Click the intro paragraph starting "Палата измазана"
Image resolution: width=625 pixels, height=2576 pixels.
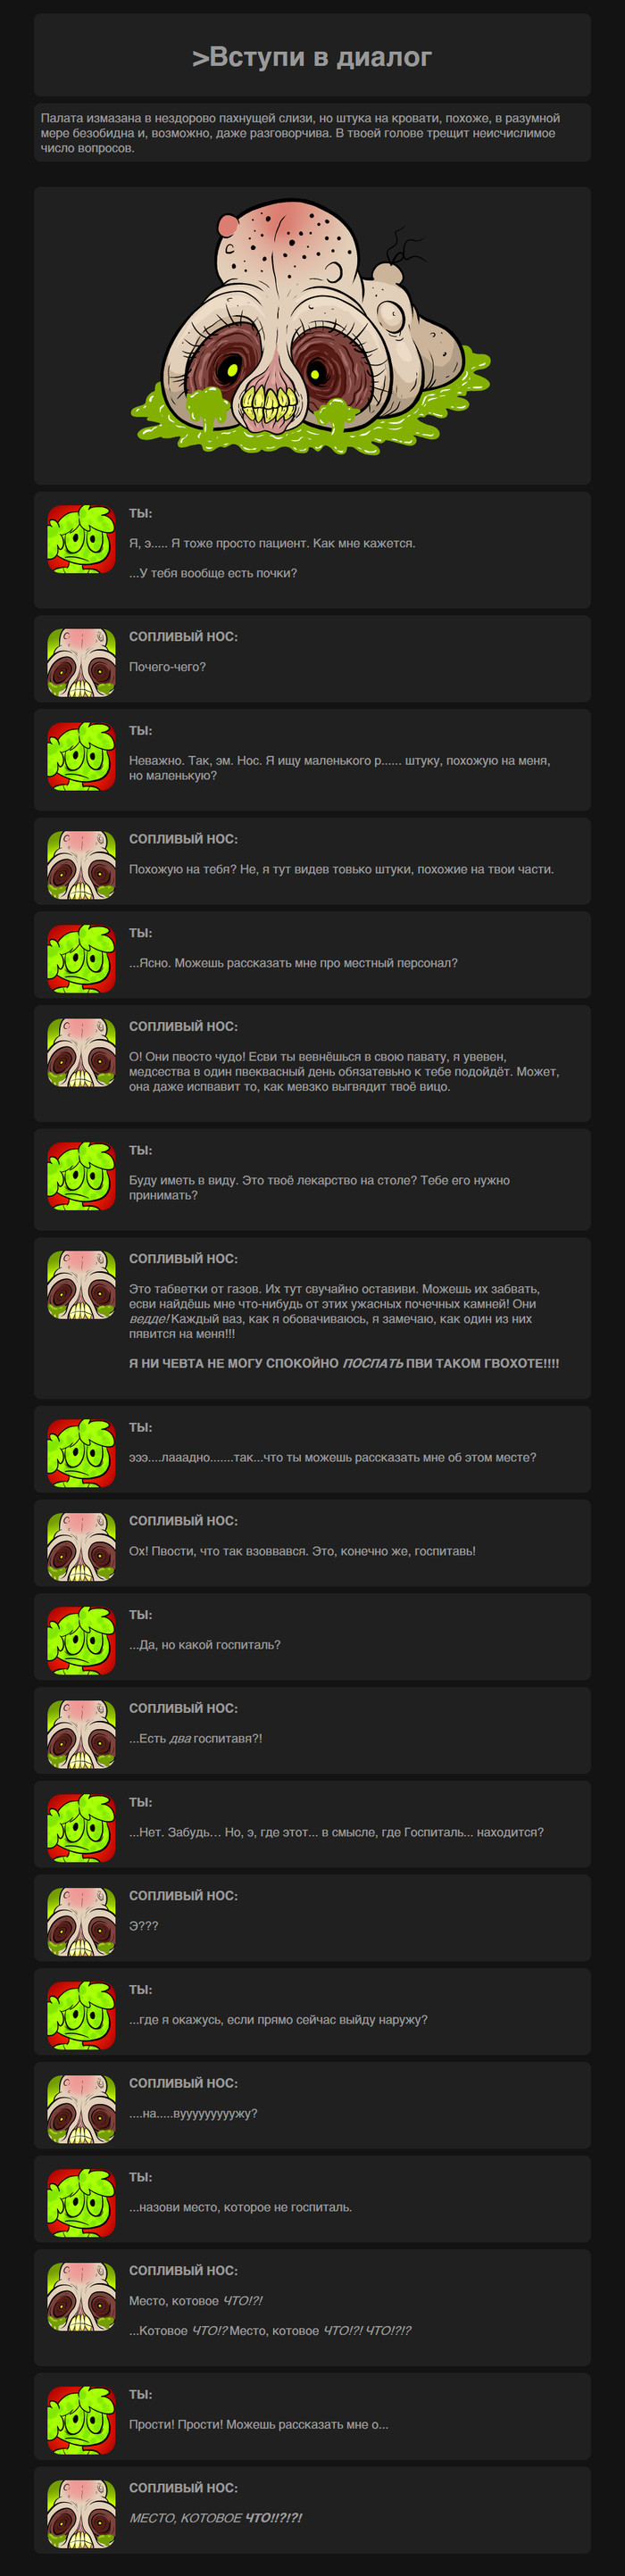tap(312, 133)
